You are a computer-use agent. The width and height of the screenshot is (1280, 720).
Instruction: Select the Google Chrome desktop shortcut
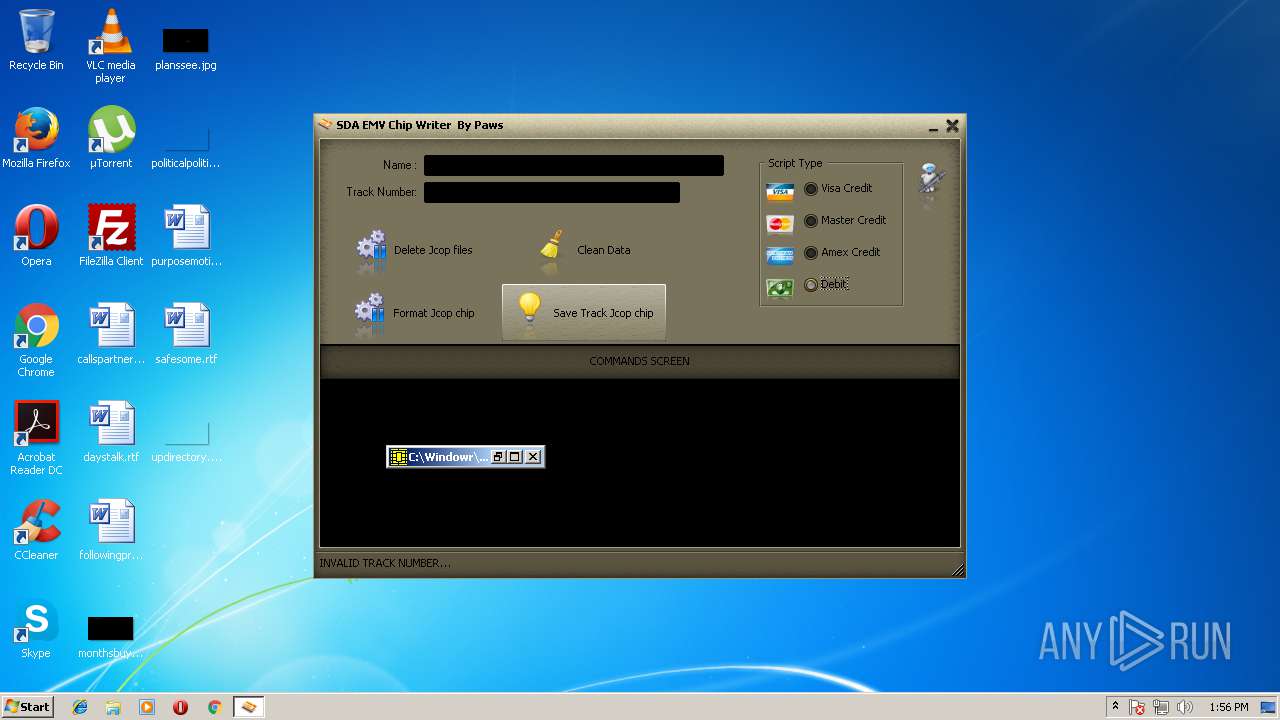click(x=36, y=340)
